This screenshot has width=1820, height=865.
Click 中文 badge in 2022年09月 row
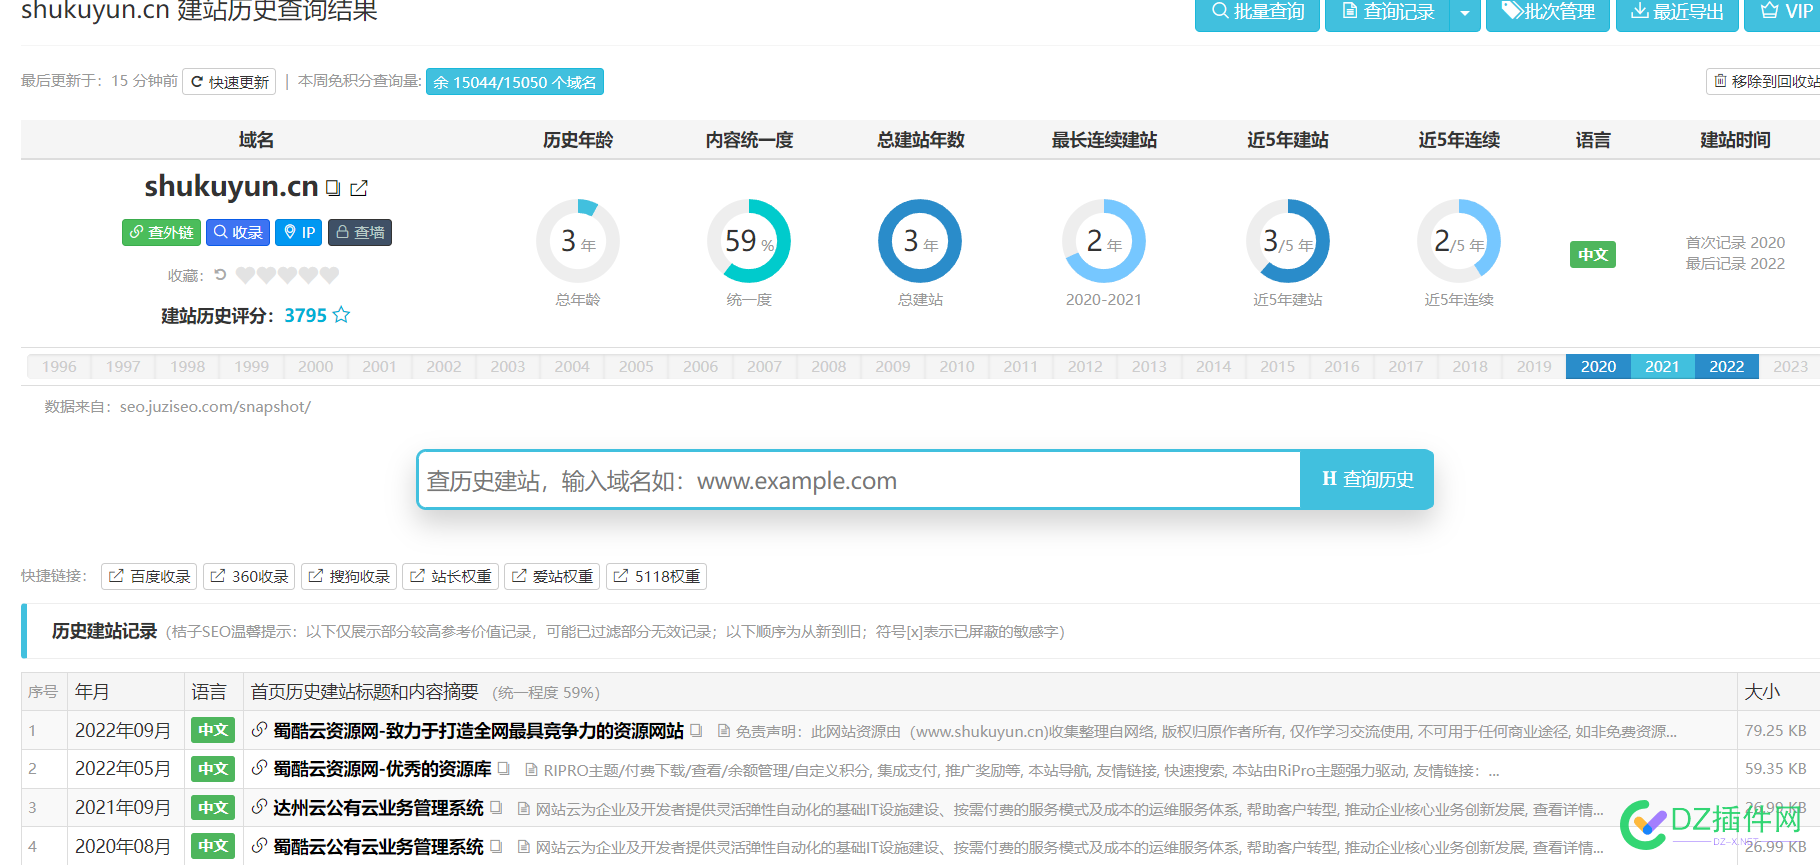pyautogui.click(x=213, y=730)
